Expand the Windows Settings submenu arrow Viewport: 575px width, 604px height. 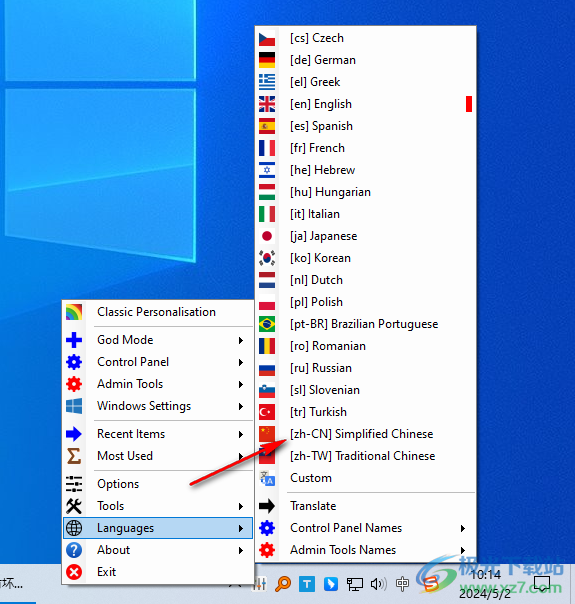pyautogui.click(x=241, y=406)
